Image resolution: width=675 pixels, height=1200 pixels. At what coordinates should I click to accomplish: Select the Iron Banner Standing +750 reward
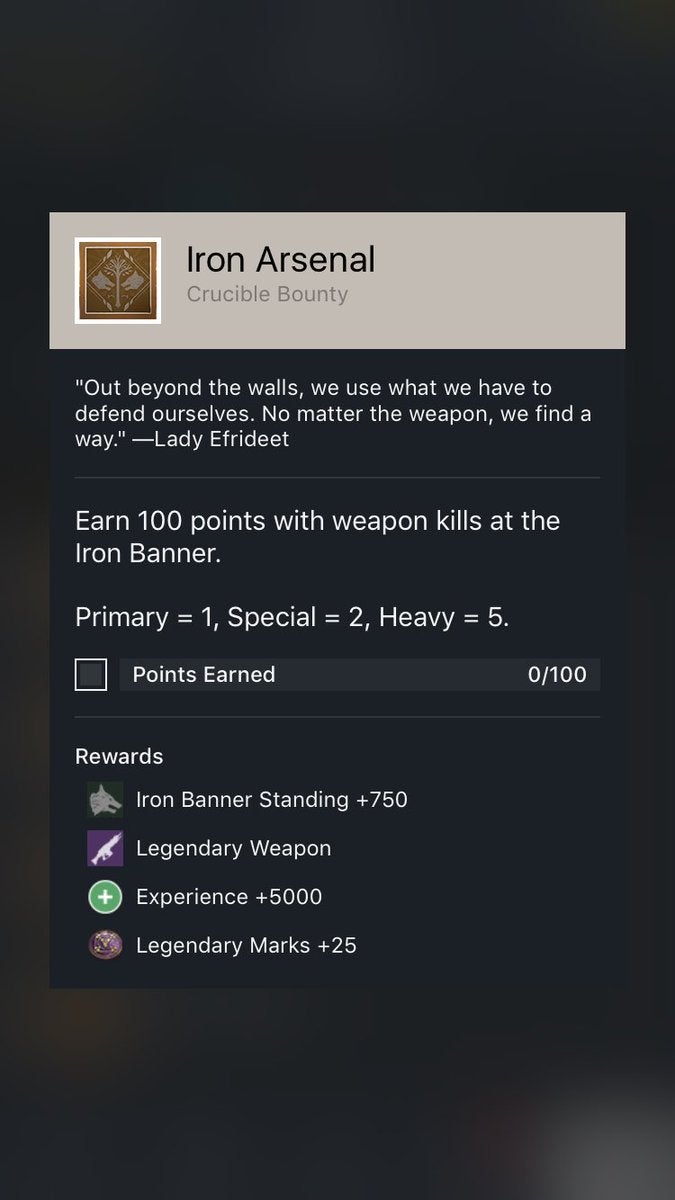pos(272,800)
